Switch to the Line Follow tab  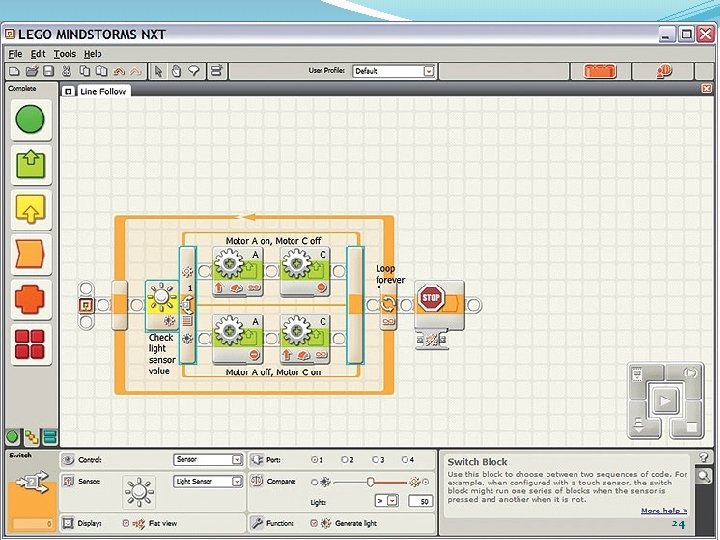click(x=102, y=91)
